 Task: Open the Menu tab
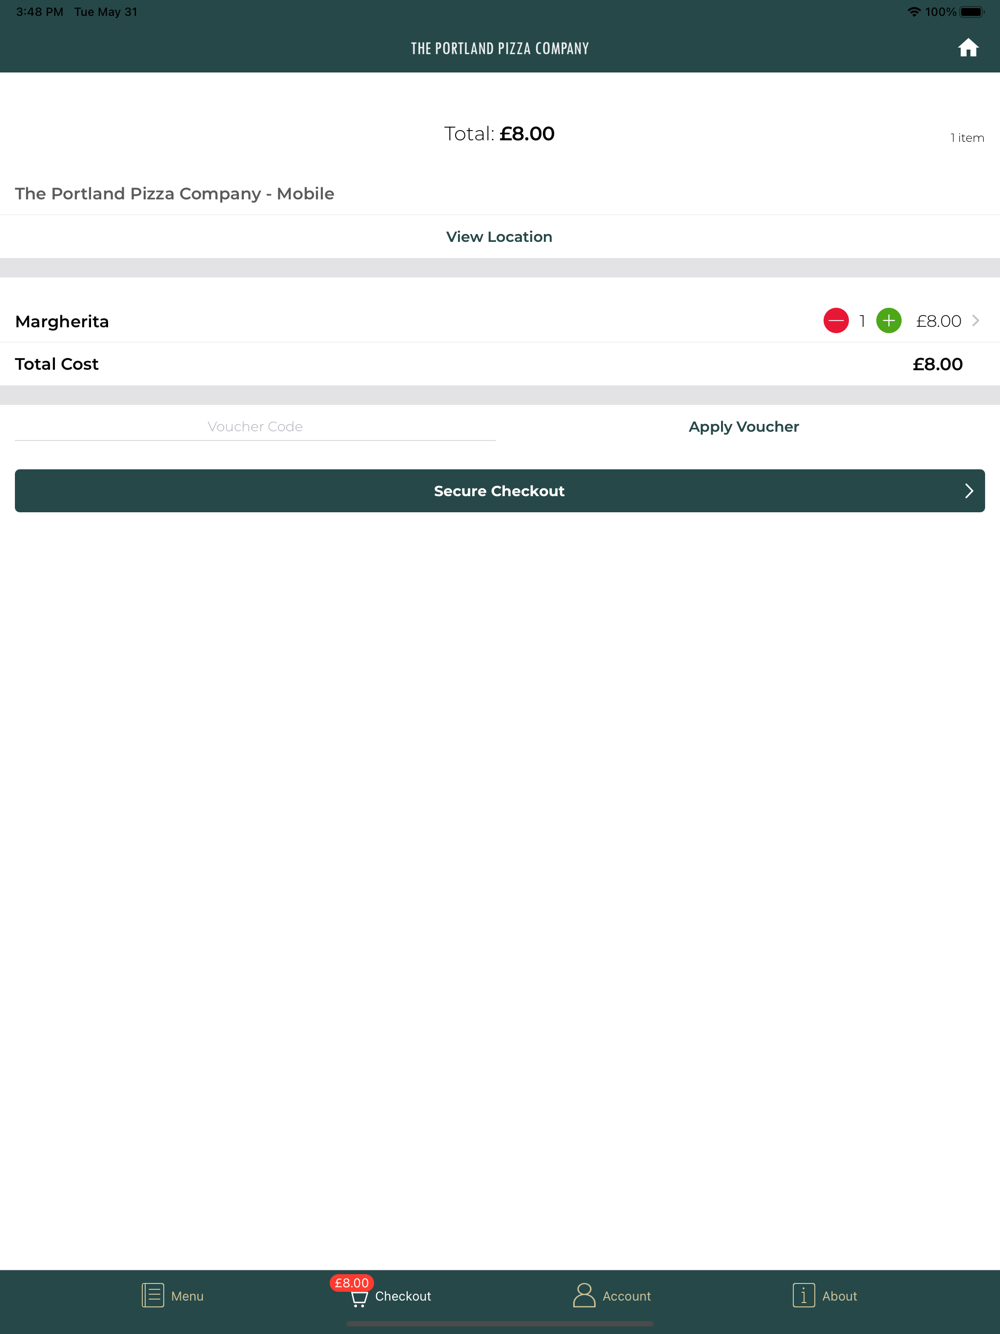pos(173,1296)
